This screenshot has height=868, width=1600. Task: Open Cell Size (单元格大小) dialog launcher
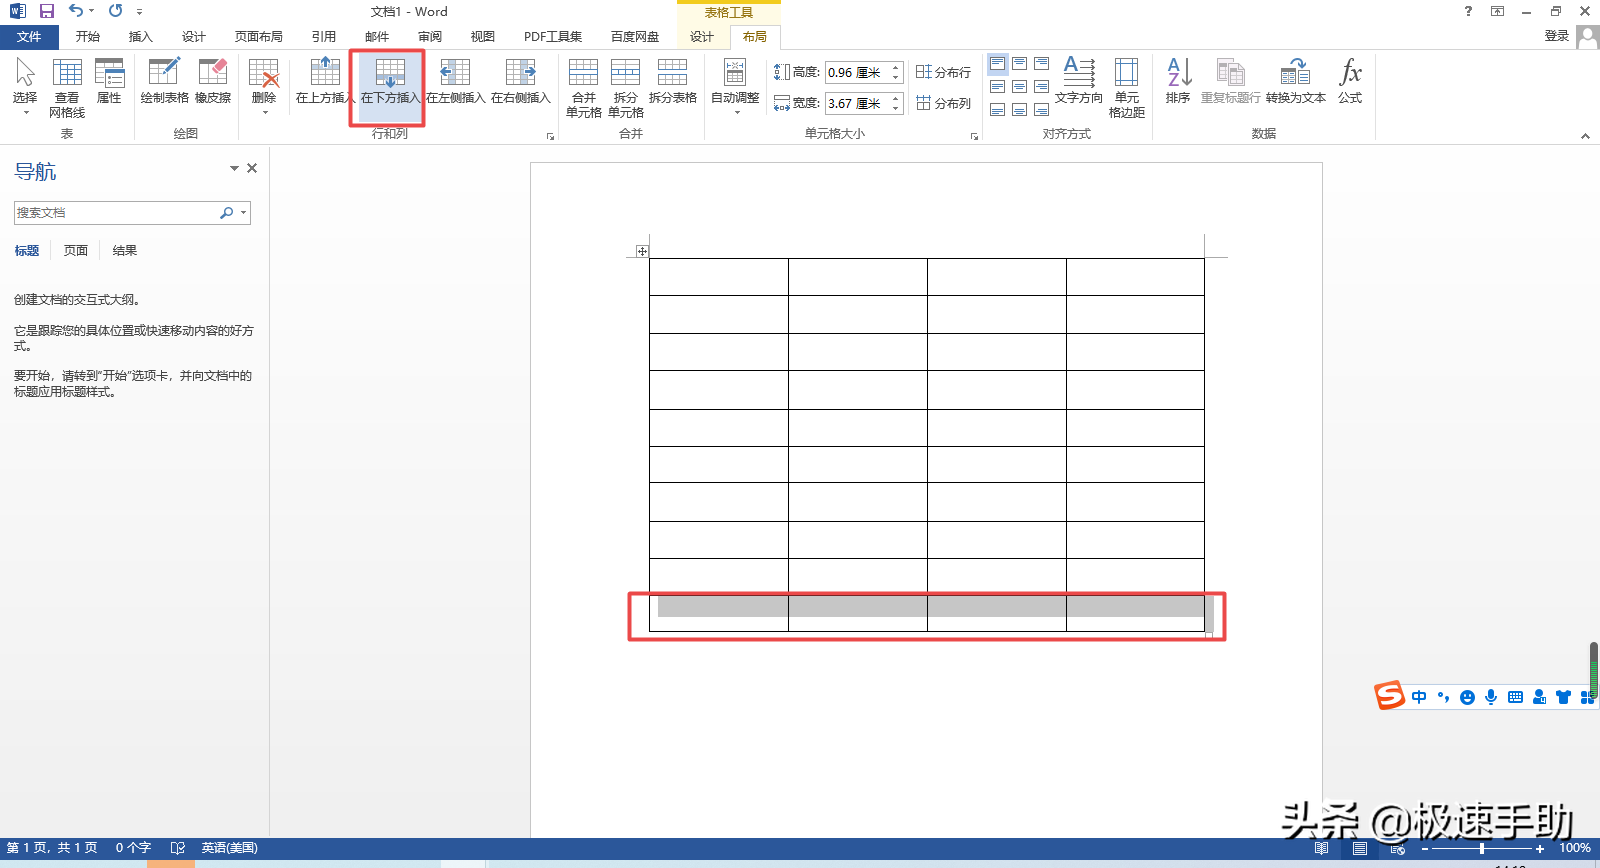974,136
